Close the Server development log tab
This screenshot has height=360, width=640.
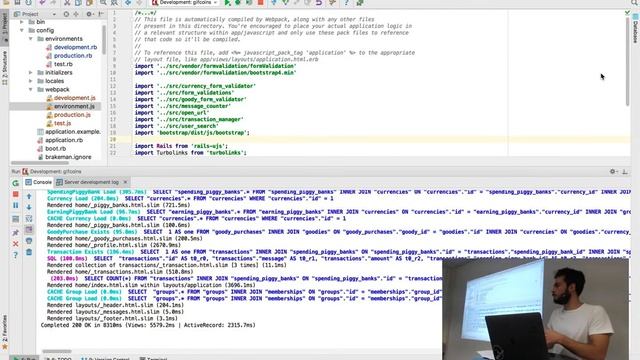[125, 182]
